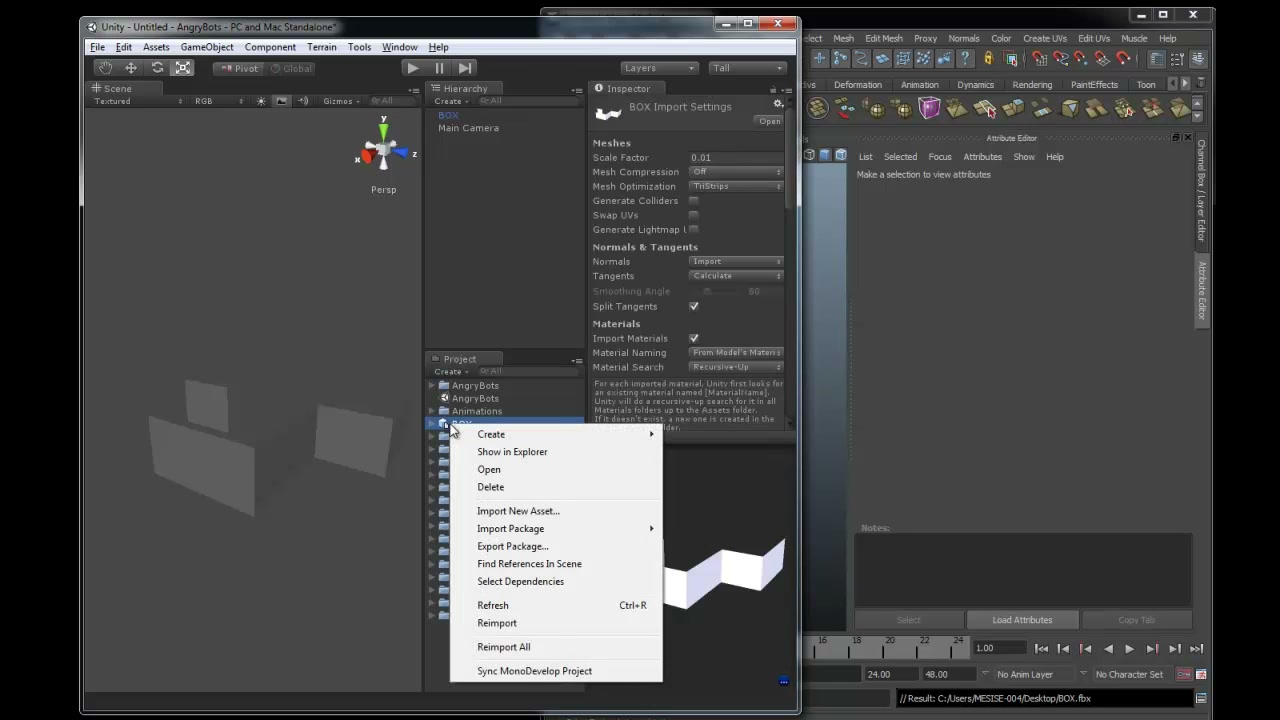Choose Reimport All in context menu

click(556, 647)
